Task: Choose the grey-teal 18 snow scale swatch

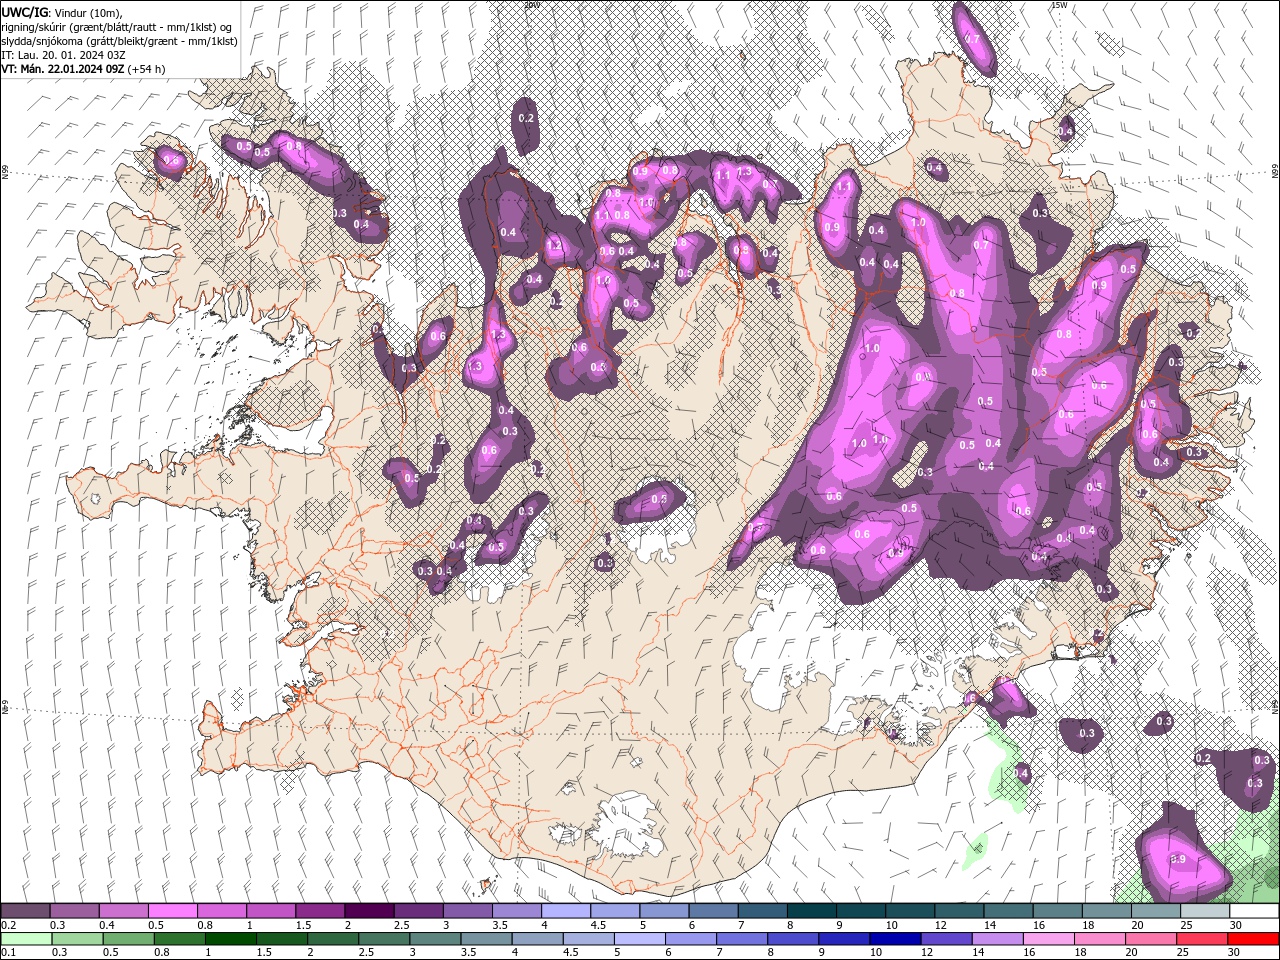Action: (1106, 911)
